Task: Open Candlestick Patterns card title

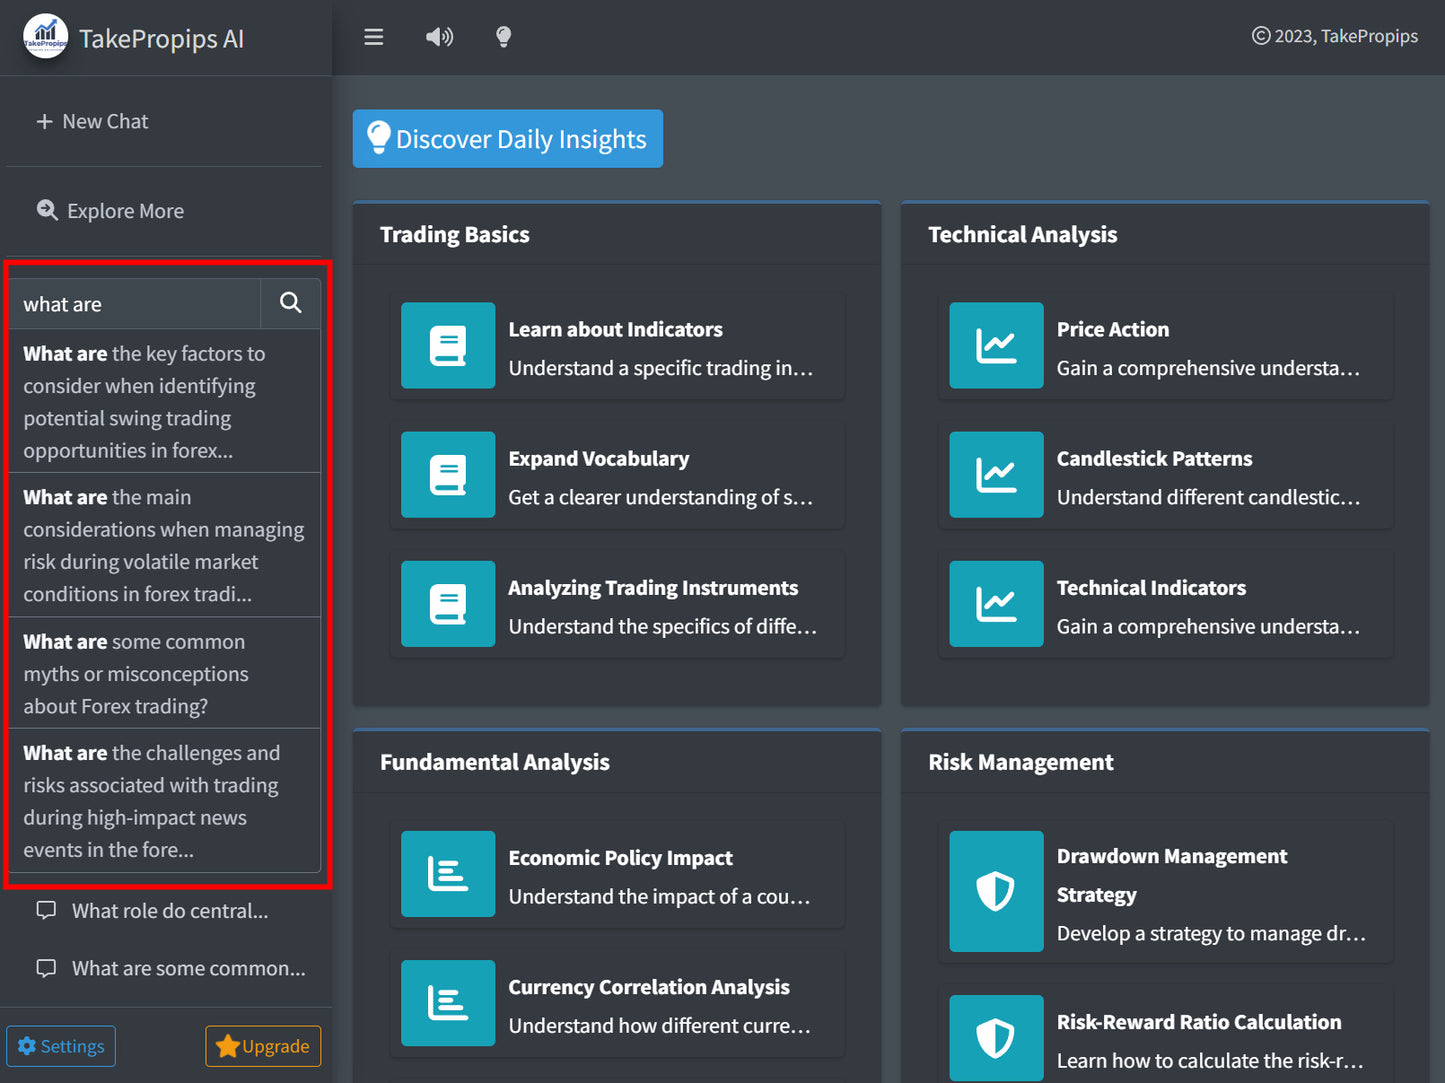Action: (x=1154, y=458)
